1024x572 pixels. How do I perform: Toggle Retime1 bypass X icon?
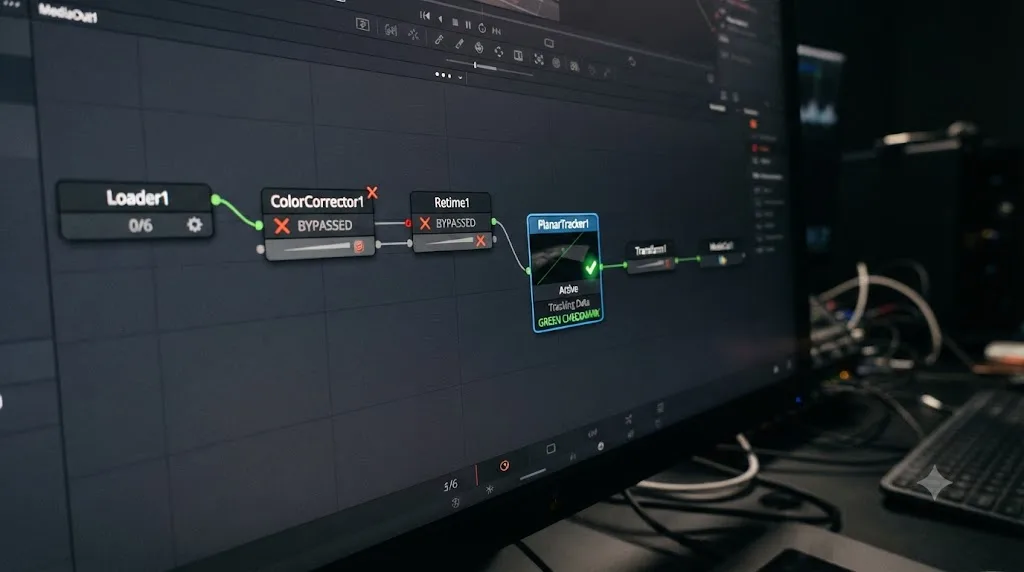click(425, 223)
